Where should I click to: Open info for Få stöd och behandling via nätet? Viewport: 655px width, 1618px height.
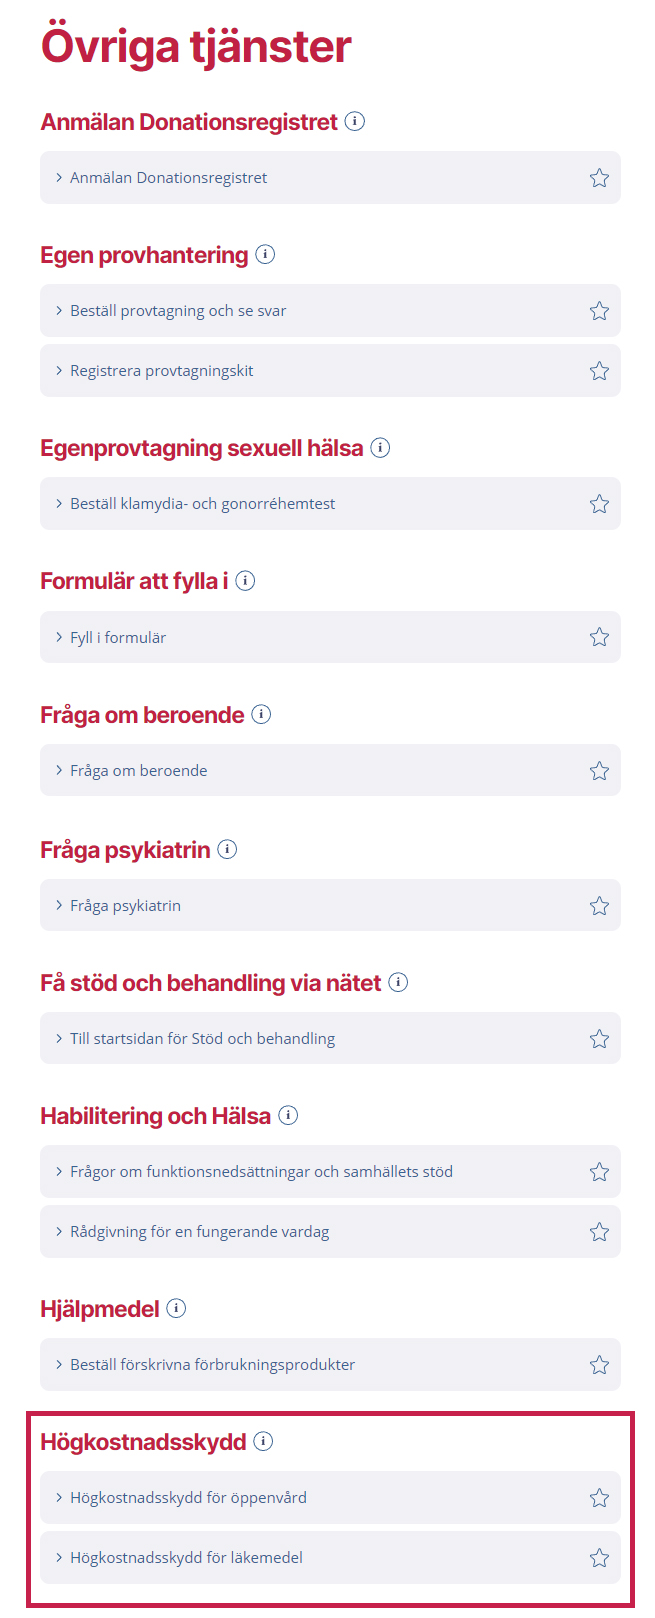click(x=398, y=983)
